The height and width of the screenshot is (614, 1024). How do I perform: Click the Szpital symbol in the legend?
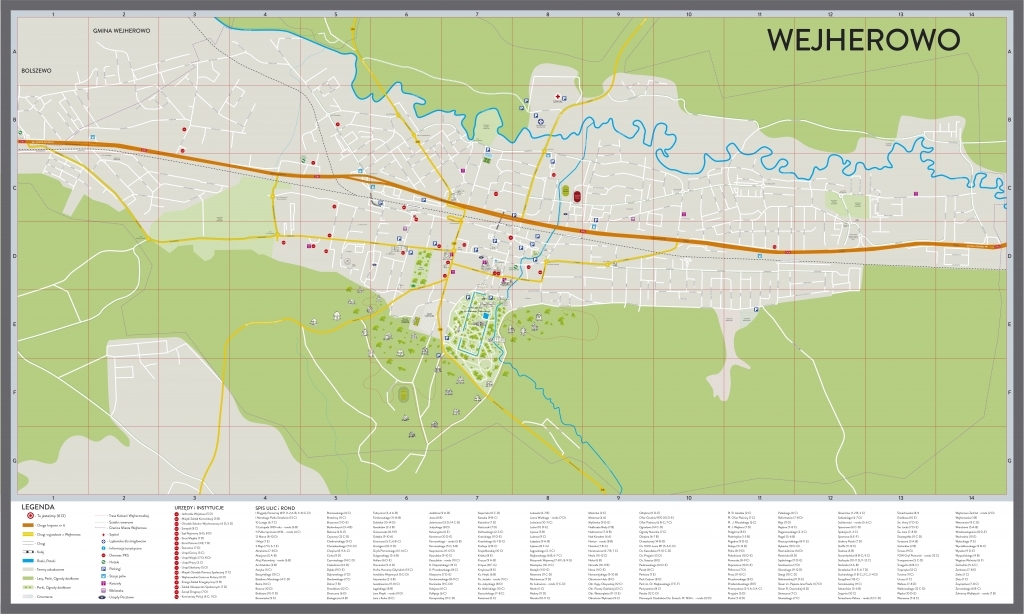103,534
